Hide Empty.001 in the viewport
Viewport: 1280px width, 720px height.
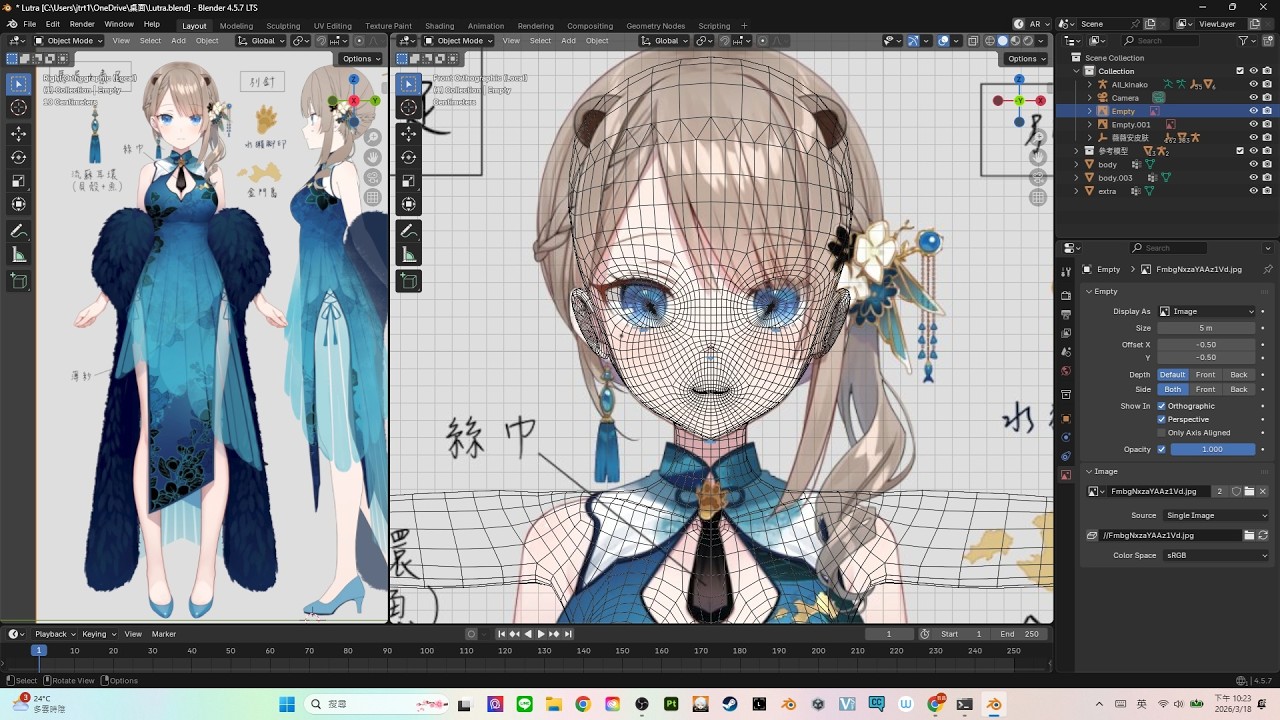(x=1253, y=124)
